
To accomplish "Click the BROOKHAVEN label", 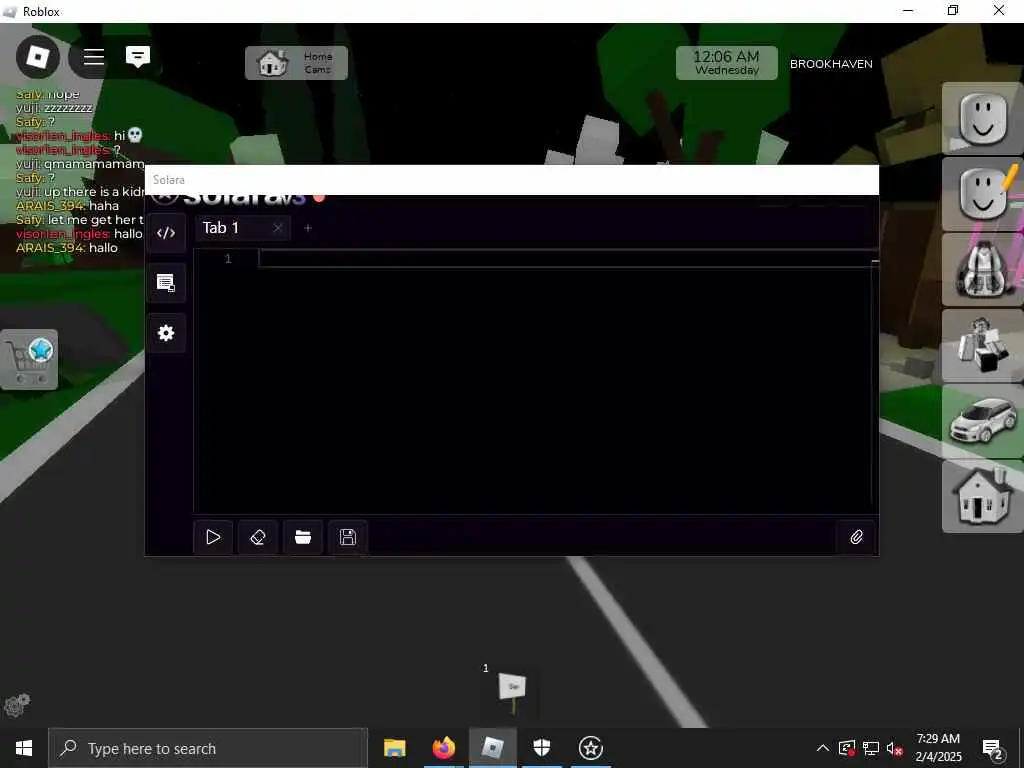I will coord(831,64).
